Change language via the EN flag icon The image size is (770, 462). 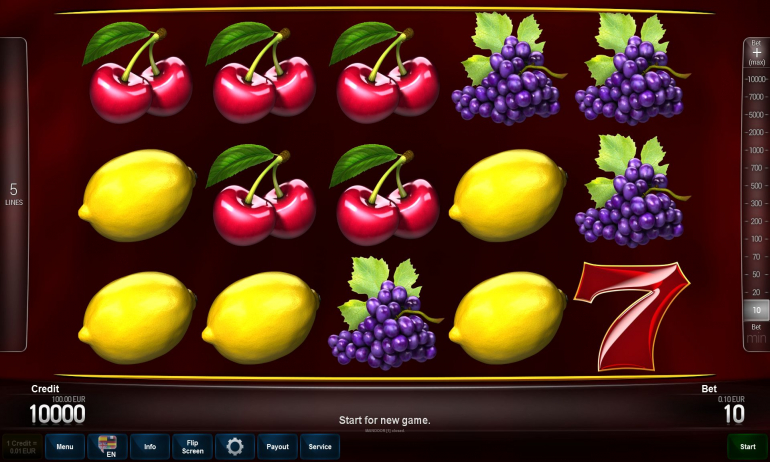tap(108, 446)
